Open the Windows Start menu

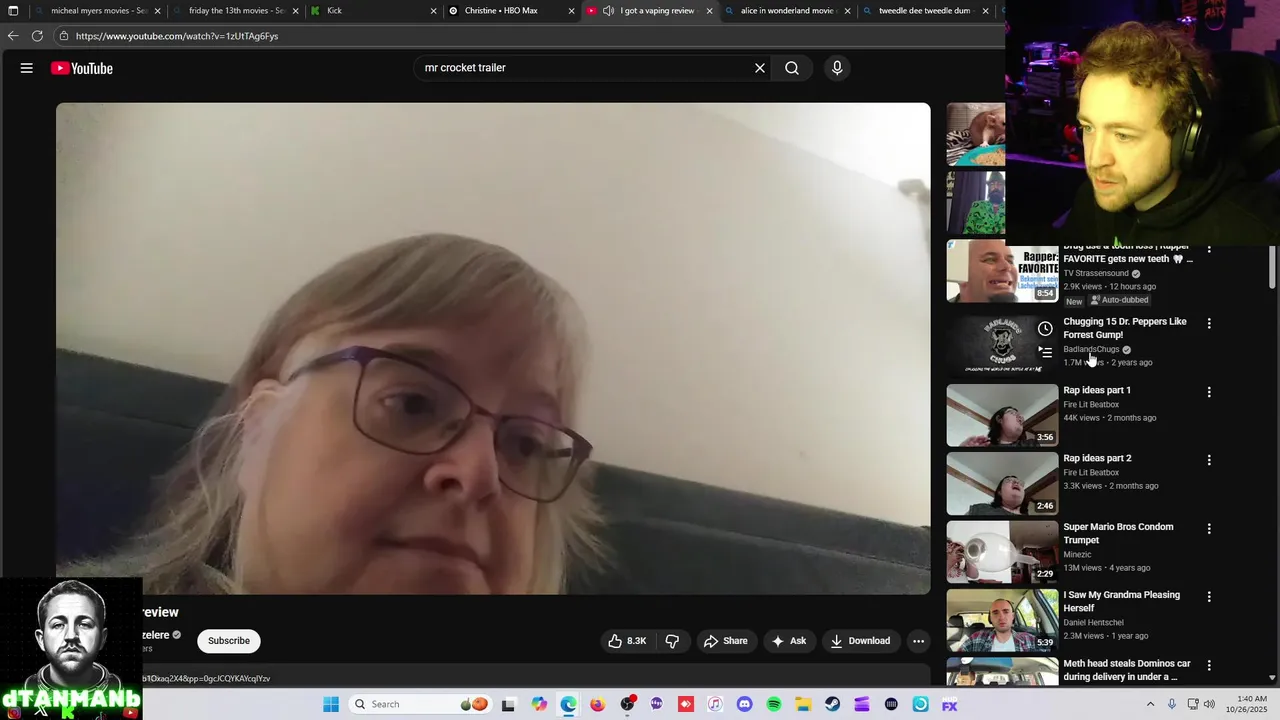pyautogui.click(x=331, y=704)
